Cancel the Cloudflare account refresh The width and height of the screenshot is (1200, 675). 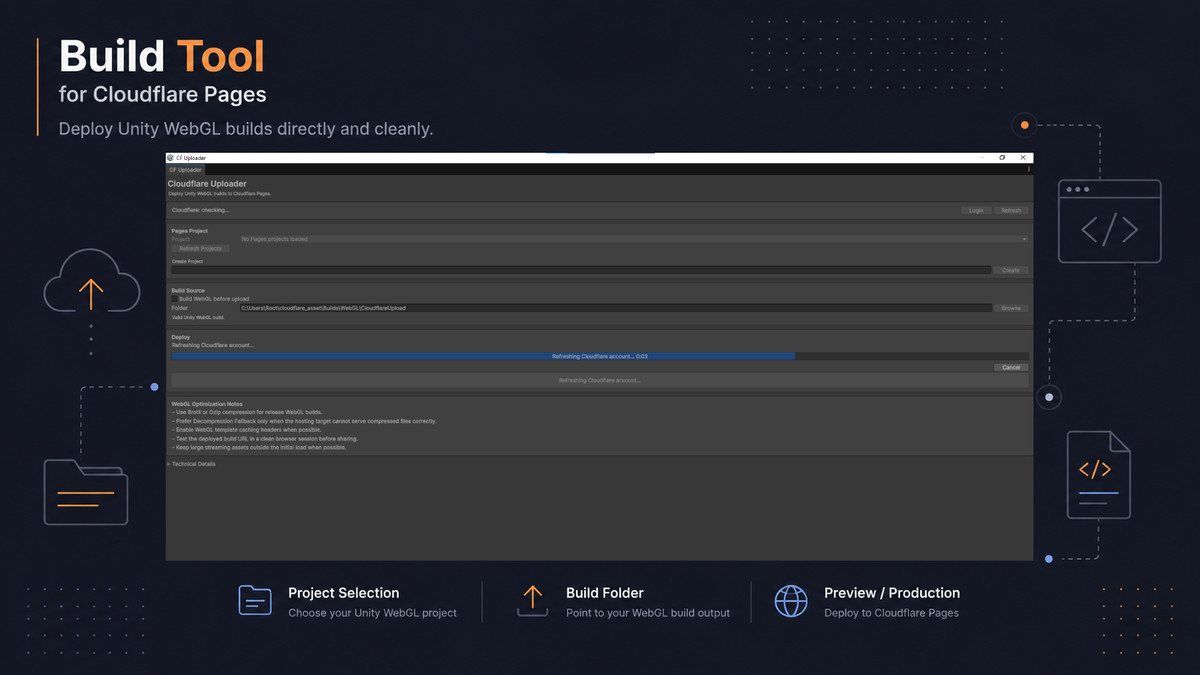1011,367
